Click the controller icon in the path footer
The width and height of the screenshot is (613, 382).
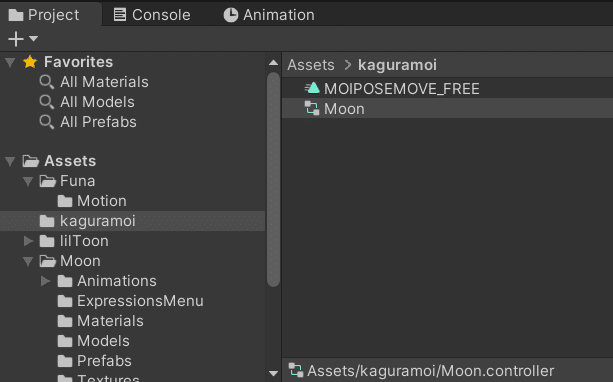coord(296,370)
